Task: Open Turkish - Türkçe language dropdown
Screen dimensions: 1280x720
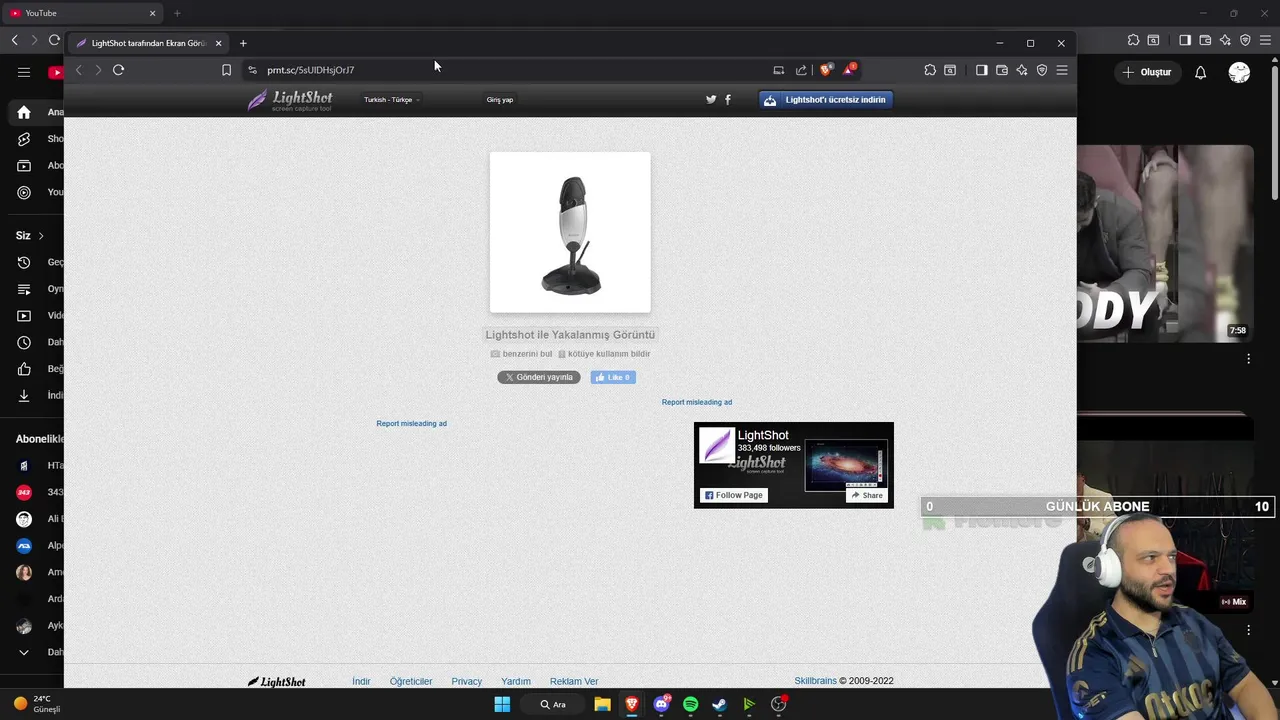Action: (x=391, y=100)
